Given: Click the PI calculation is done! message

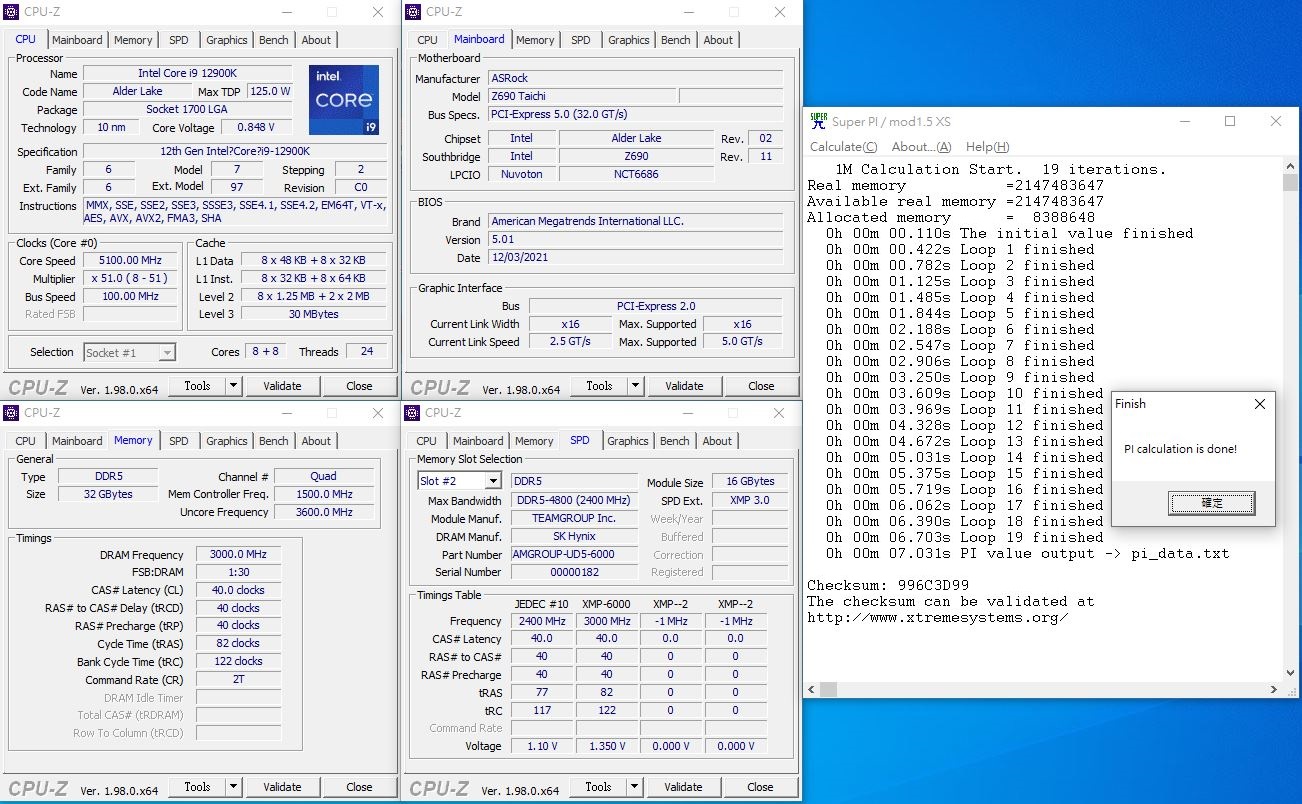Looking at the screenshot, I should tap(1180, 449).
